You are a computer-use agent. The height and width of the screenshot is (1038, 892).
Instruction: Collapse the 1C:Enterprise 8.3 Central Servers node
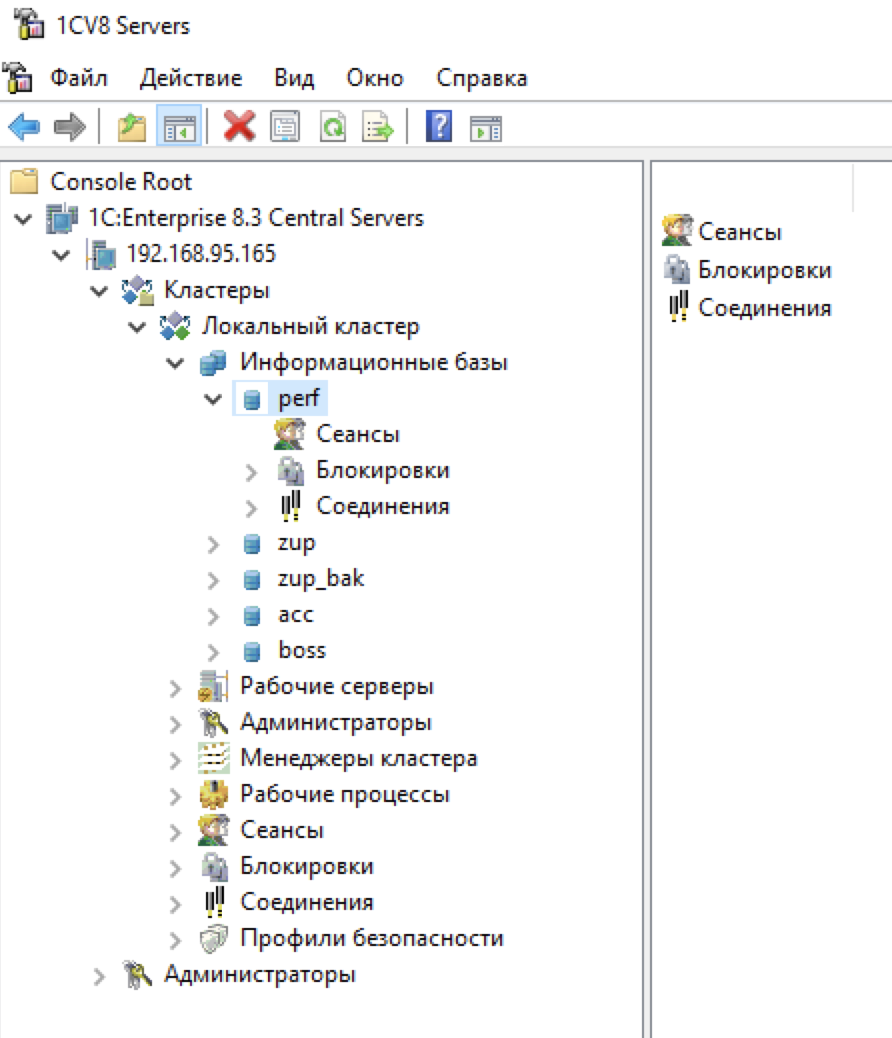(x=23, y=218)
